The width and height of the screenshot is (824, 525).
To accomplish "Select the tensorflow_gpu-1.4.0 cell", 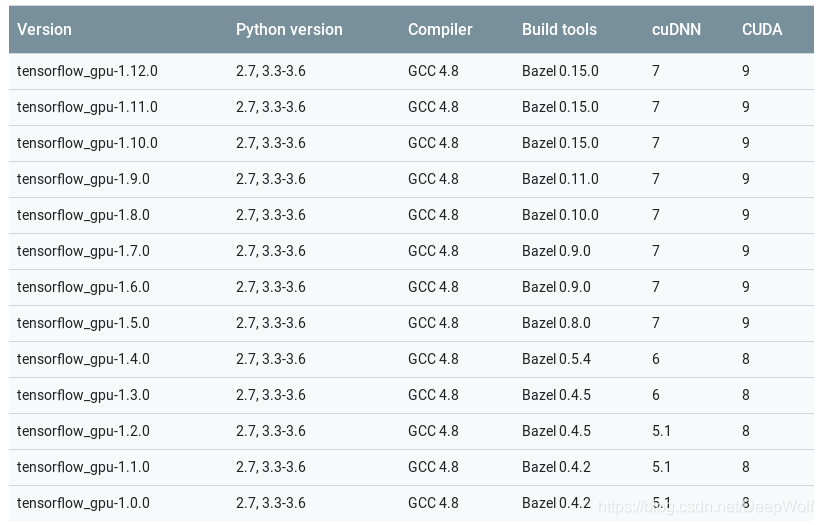I will click(83, 359).
